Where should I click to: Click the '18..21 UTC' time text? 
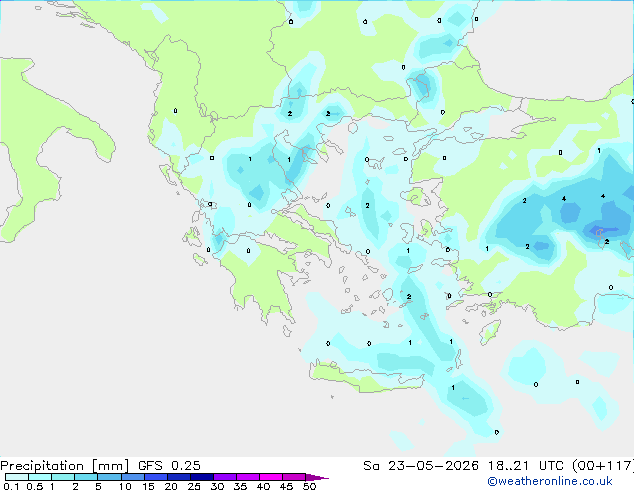[x=526, y=466]
